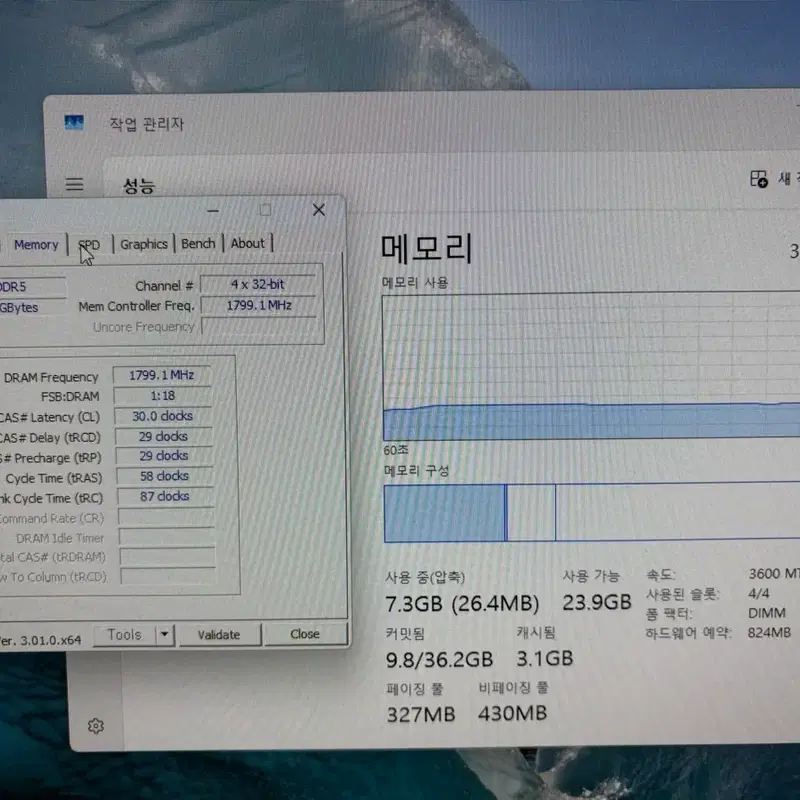Click the DRAM Frequency value field
Screen dimensions: 800x800
pyautogui.click(x=162, y=376)
